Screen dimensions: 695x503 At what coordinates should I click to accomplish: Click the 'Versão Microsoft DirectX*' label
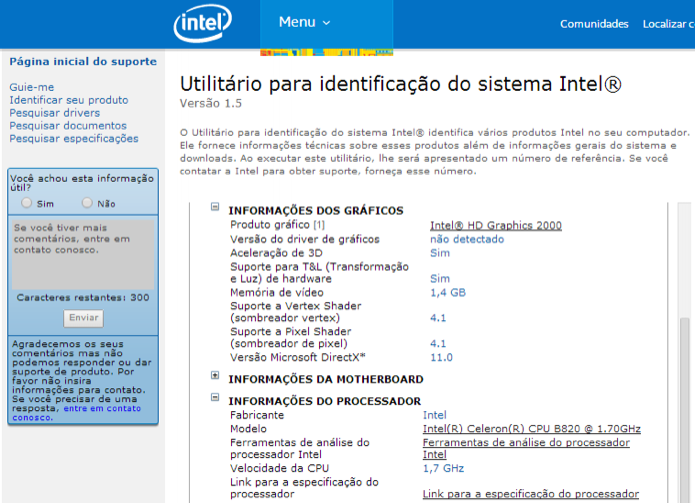point(297,357)
